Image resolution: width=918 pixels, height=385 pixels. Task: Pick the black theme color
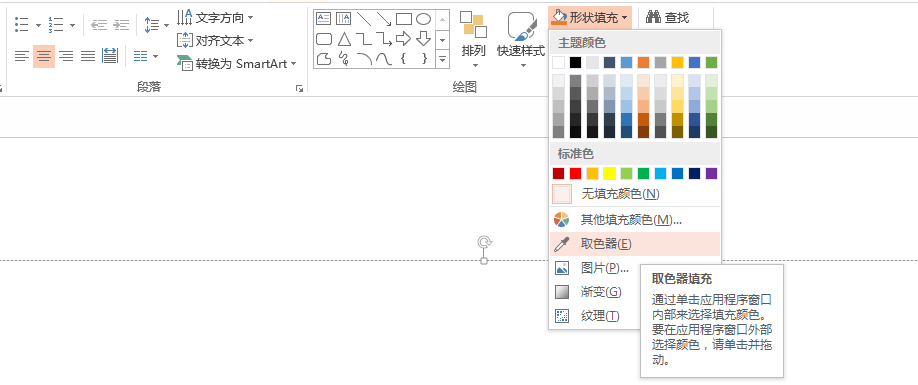(576, 63)
